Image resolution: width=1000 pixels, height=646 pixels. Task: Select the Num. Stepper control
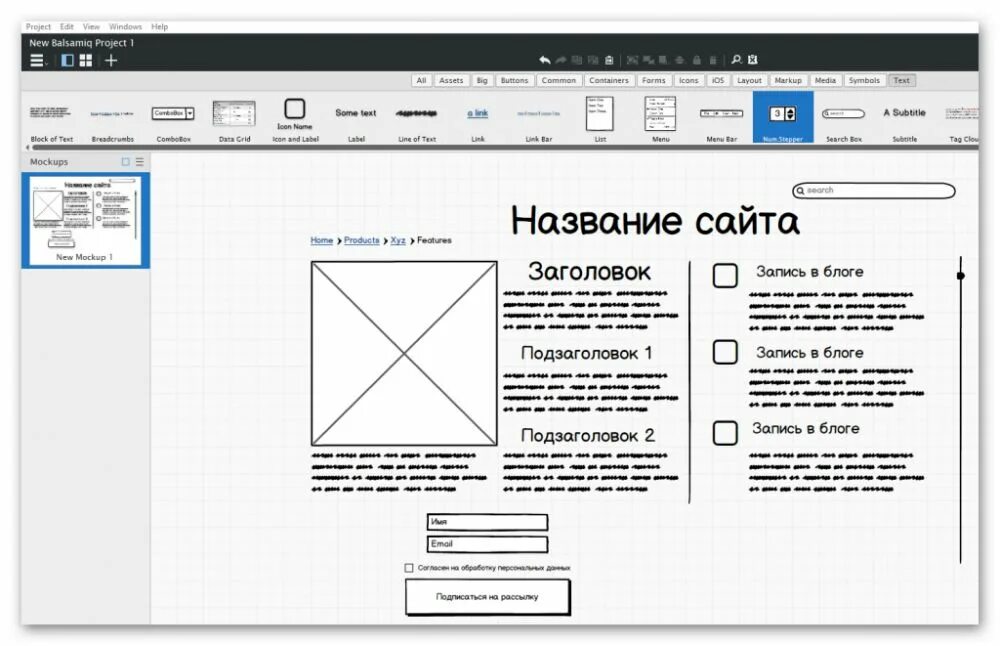click(783, 117)
